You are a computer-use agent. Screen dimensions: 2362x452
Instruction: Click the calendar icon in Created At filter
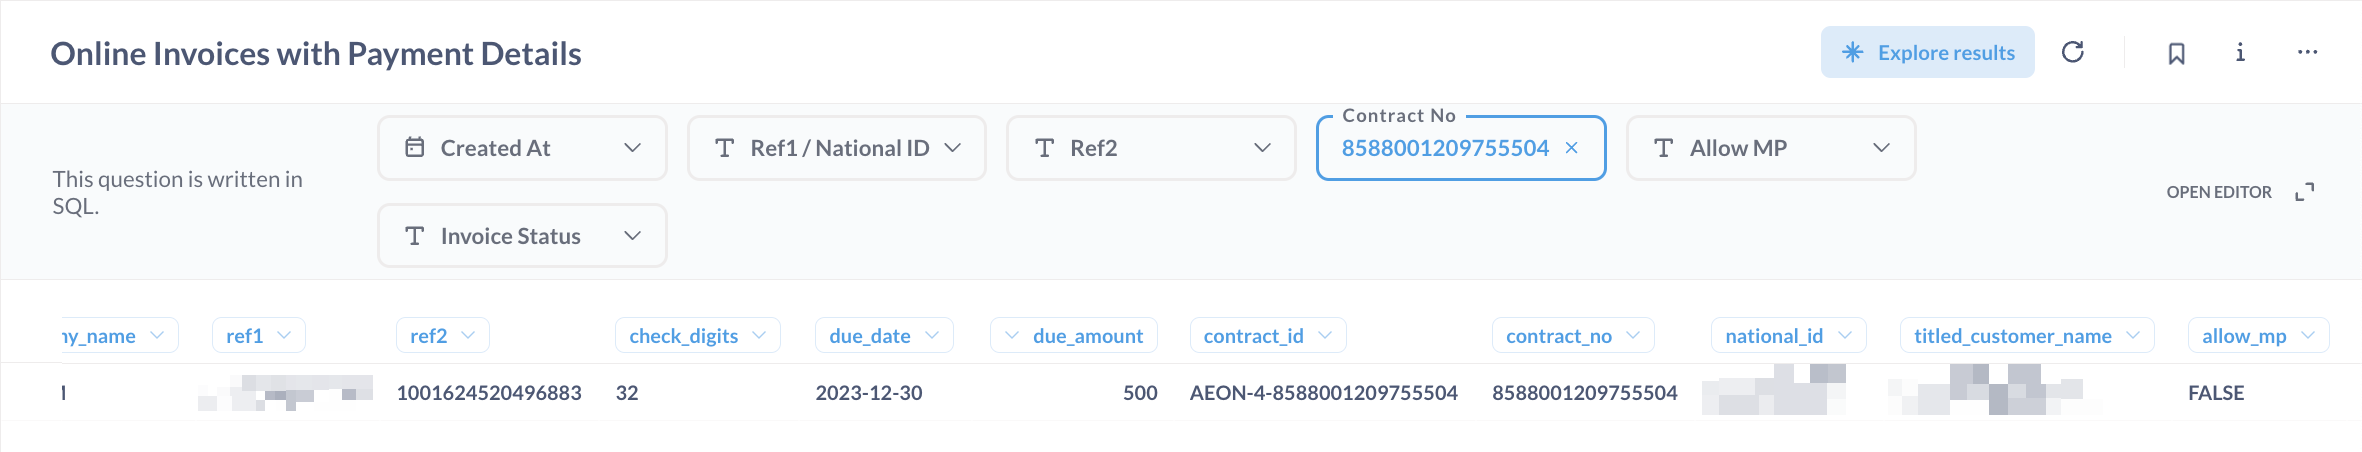[415, 148]
